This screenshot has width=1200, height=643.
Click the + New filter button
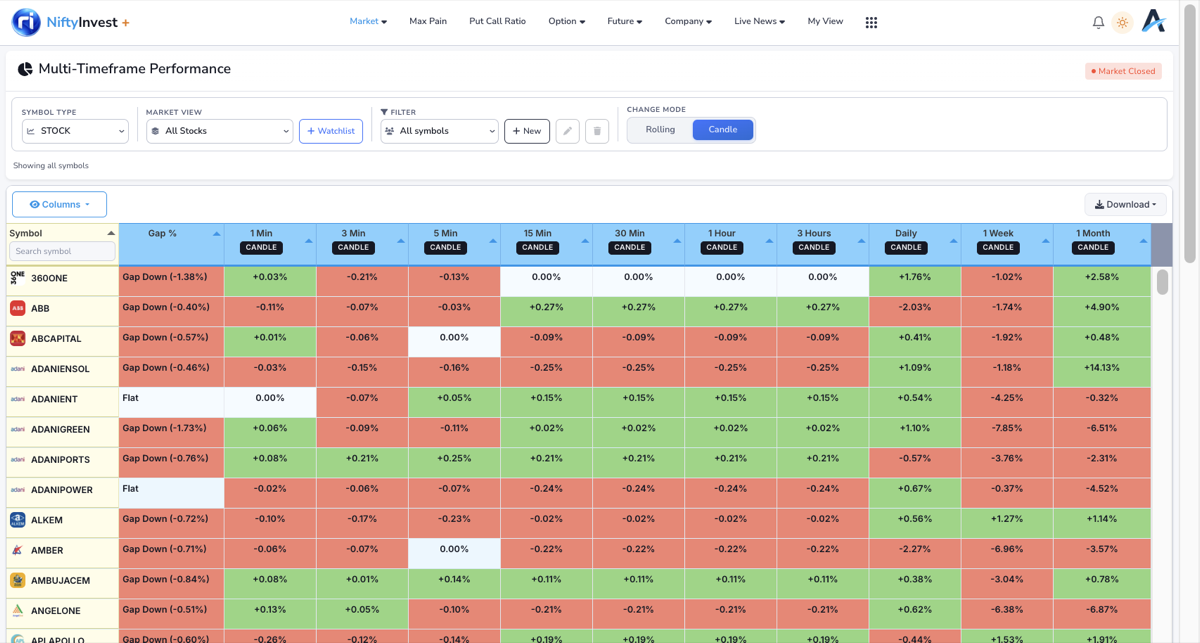click(x=527, y=131)
